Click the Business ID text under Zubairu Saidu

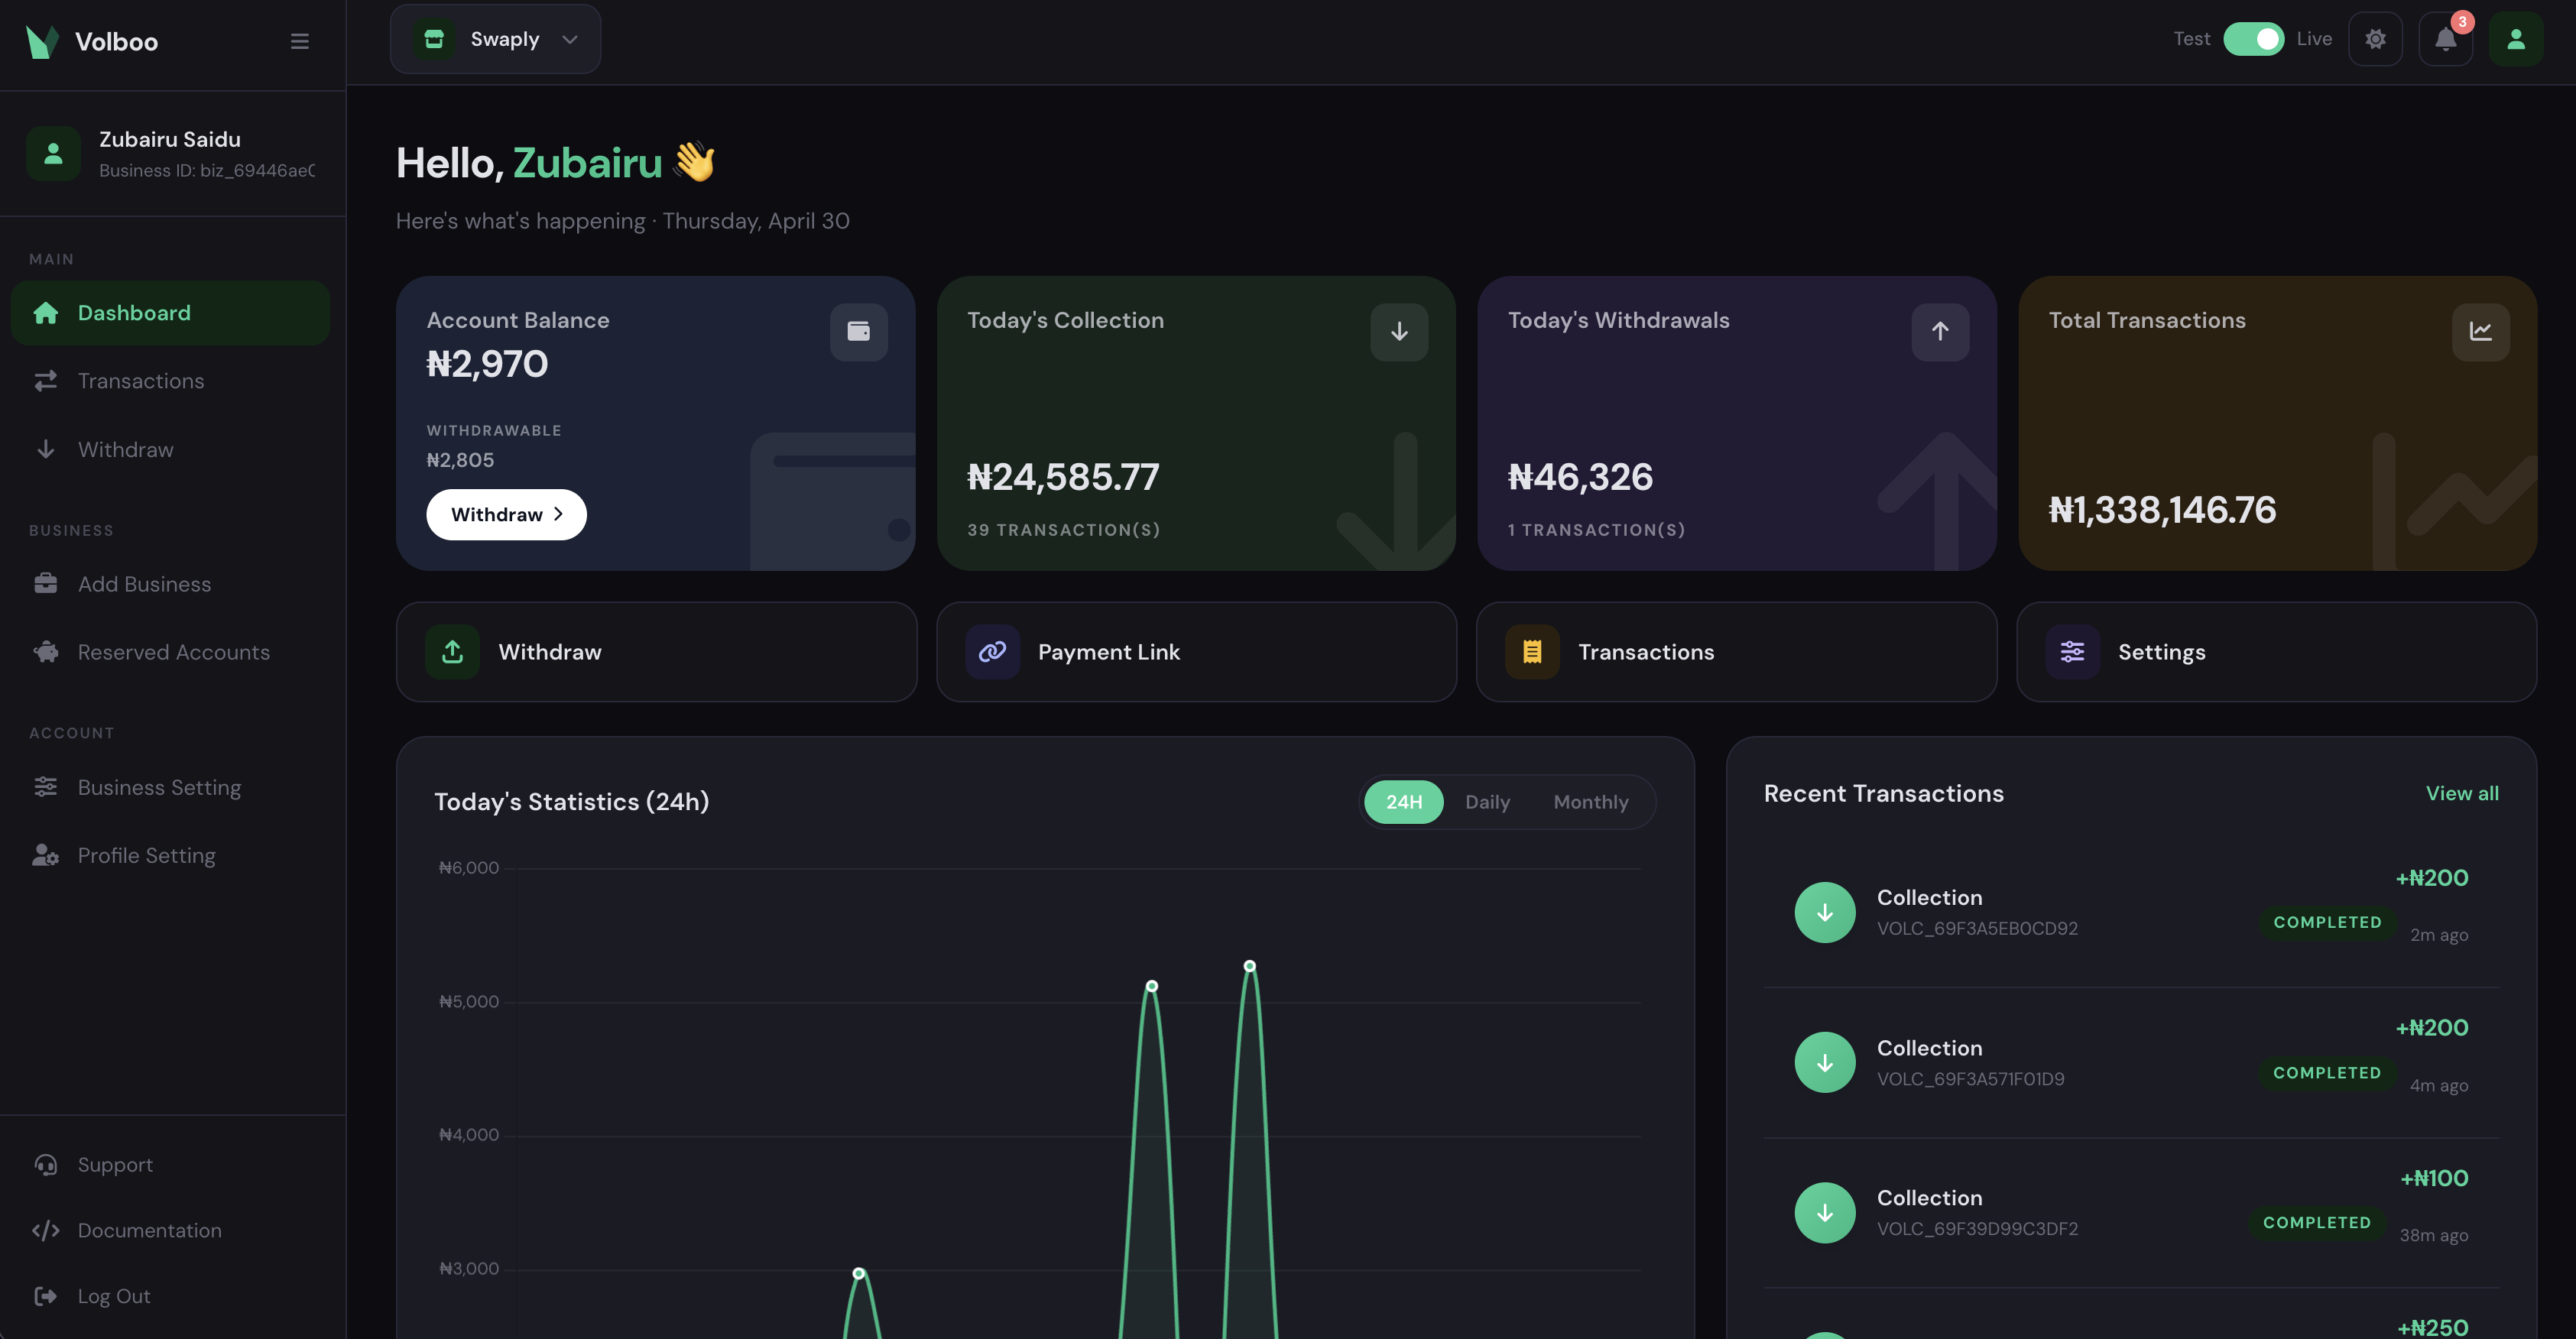[x=207, y=171]
